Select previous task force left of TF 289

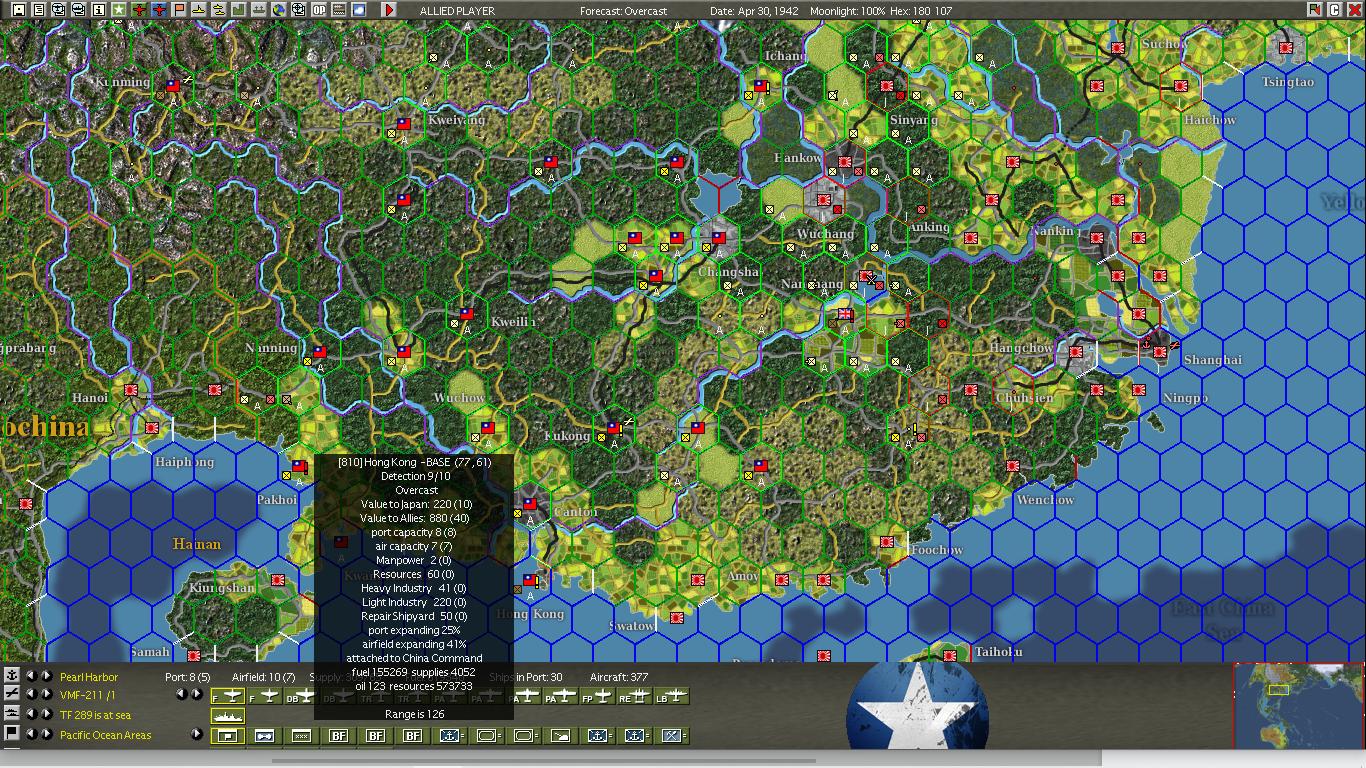(x=30, y=714)
